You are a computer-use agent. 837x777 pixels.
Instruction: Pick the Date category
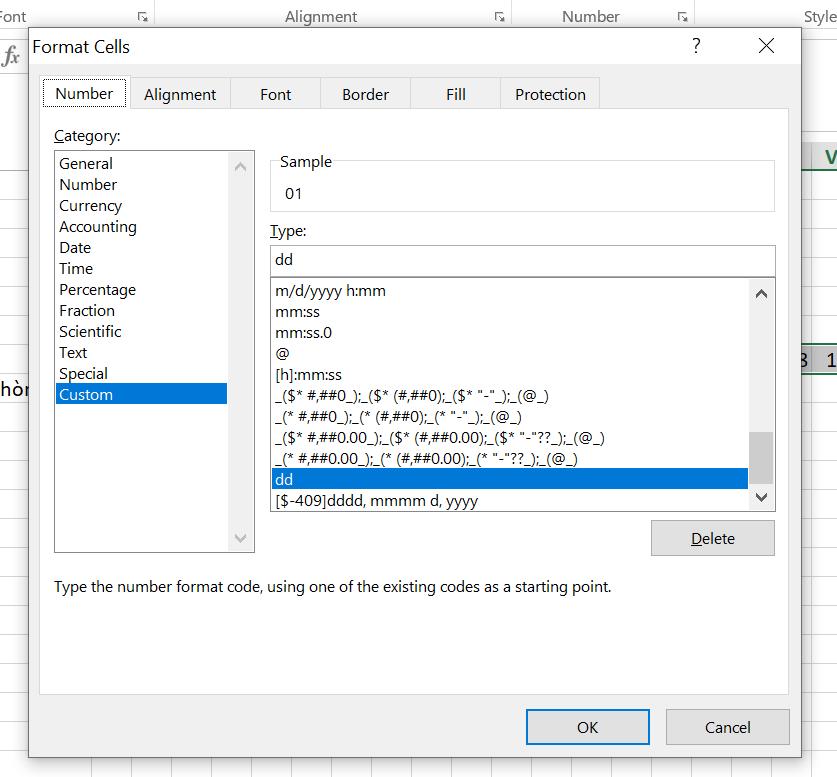(x=141, y=248)
